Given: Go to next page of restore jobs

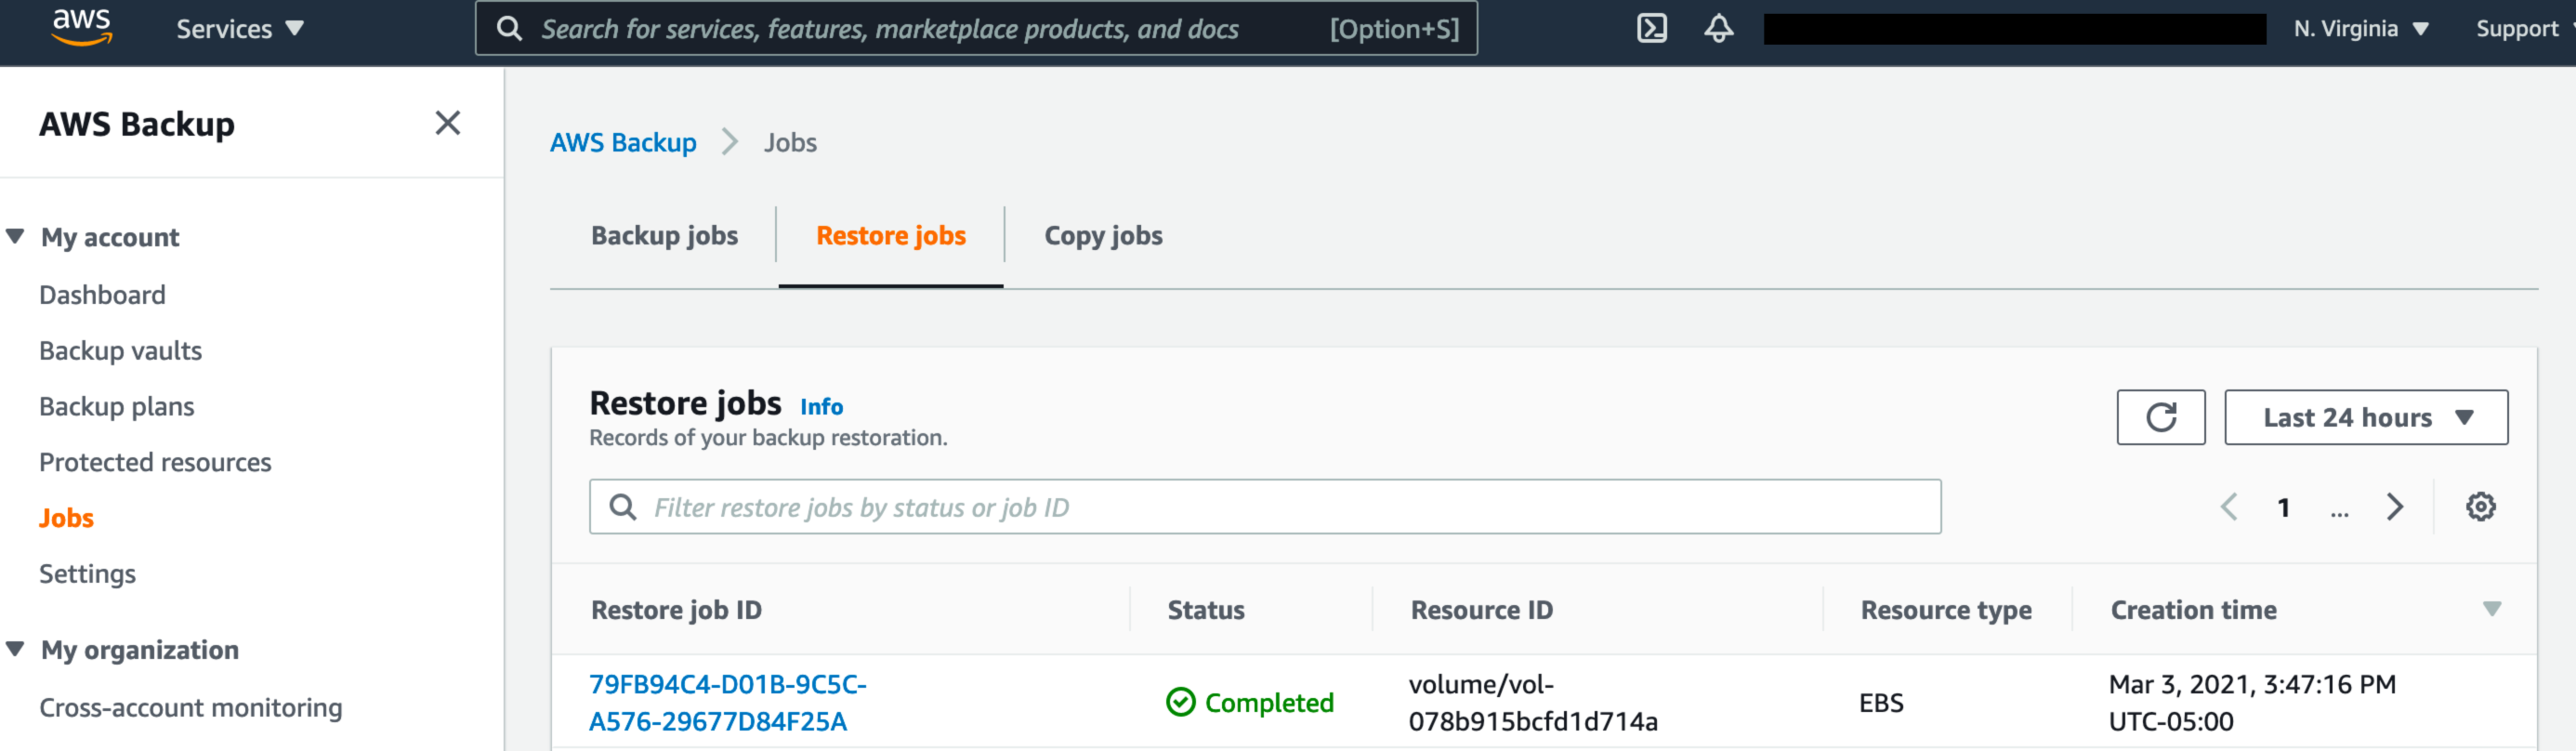Looking at the screenshot, I should coord(2394,507).
